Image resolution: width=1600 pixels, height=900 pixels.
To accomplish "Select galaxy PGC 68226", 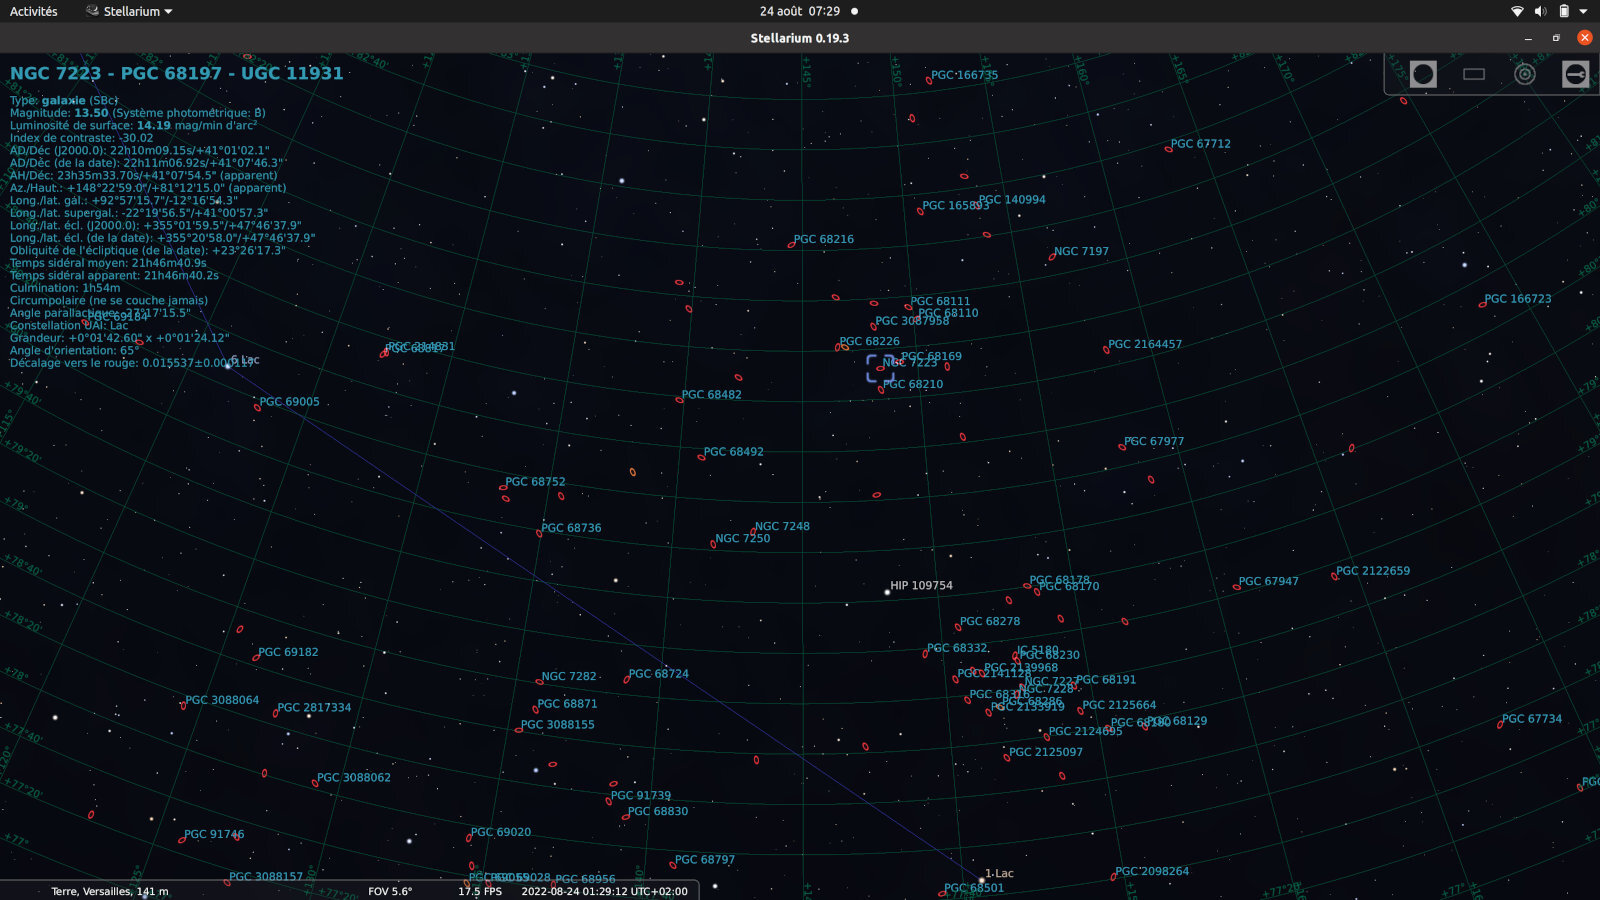I will (869, 342).
